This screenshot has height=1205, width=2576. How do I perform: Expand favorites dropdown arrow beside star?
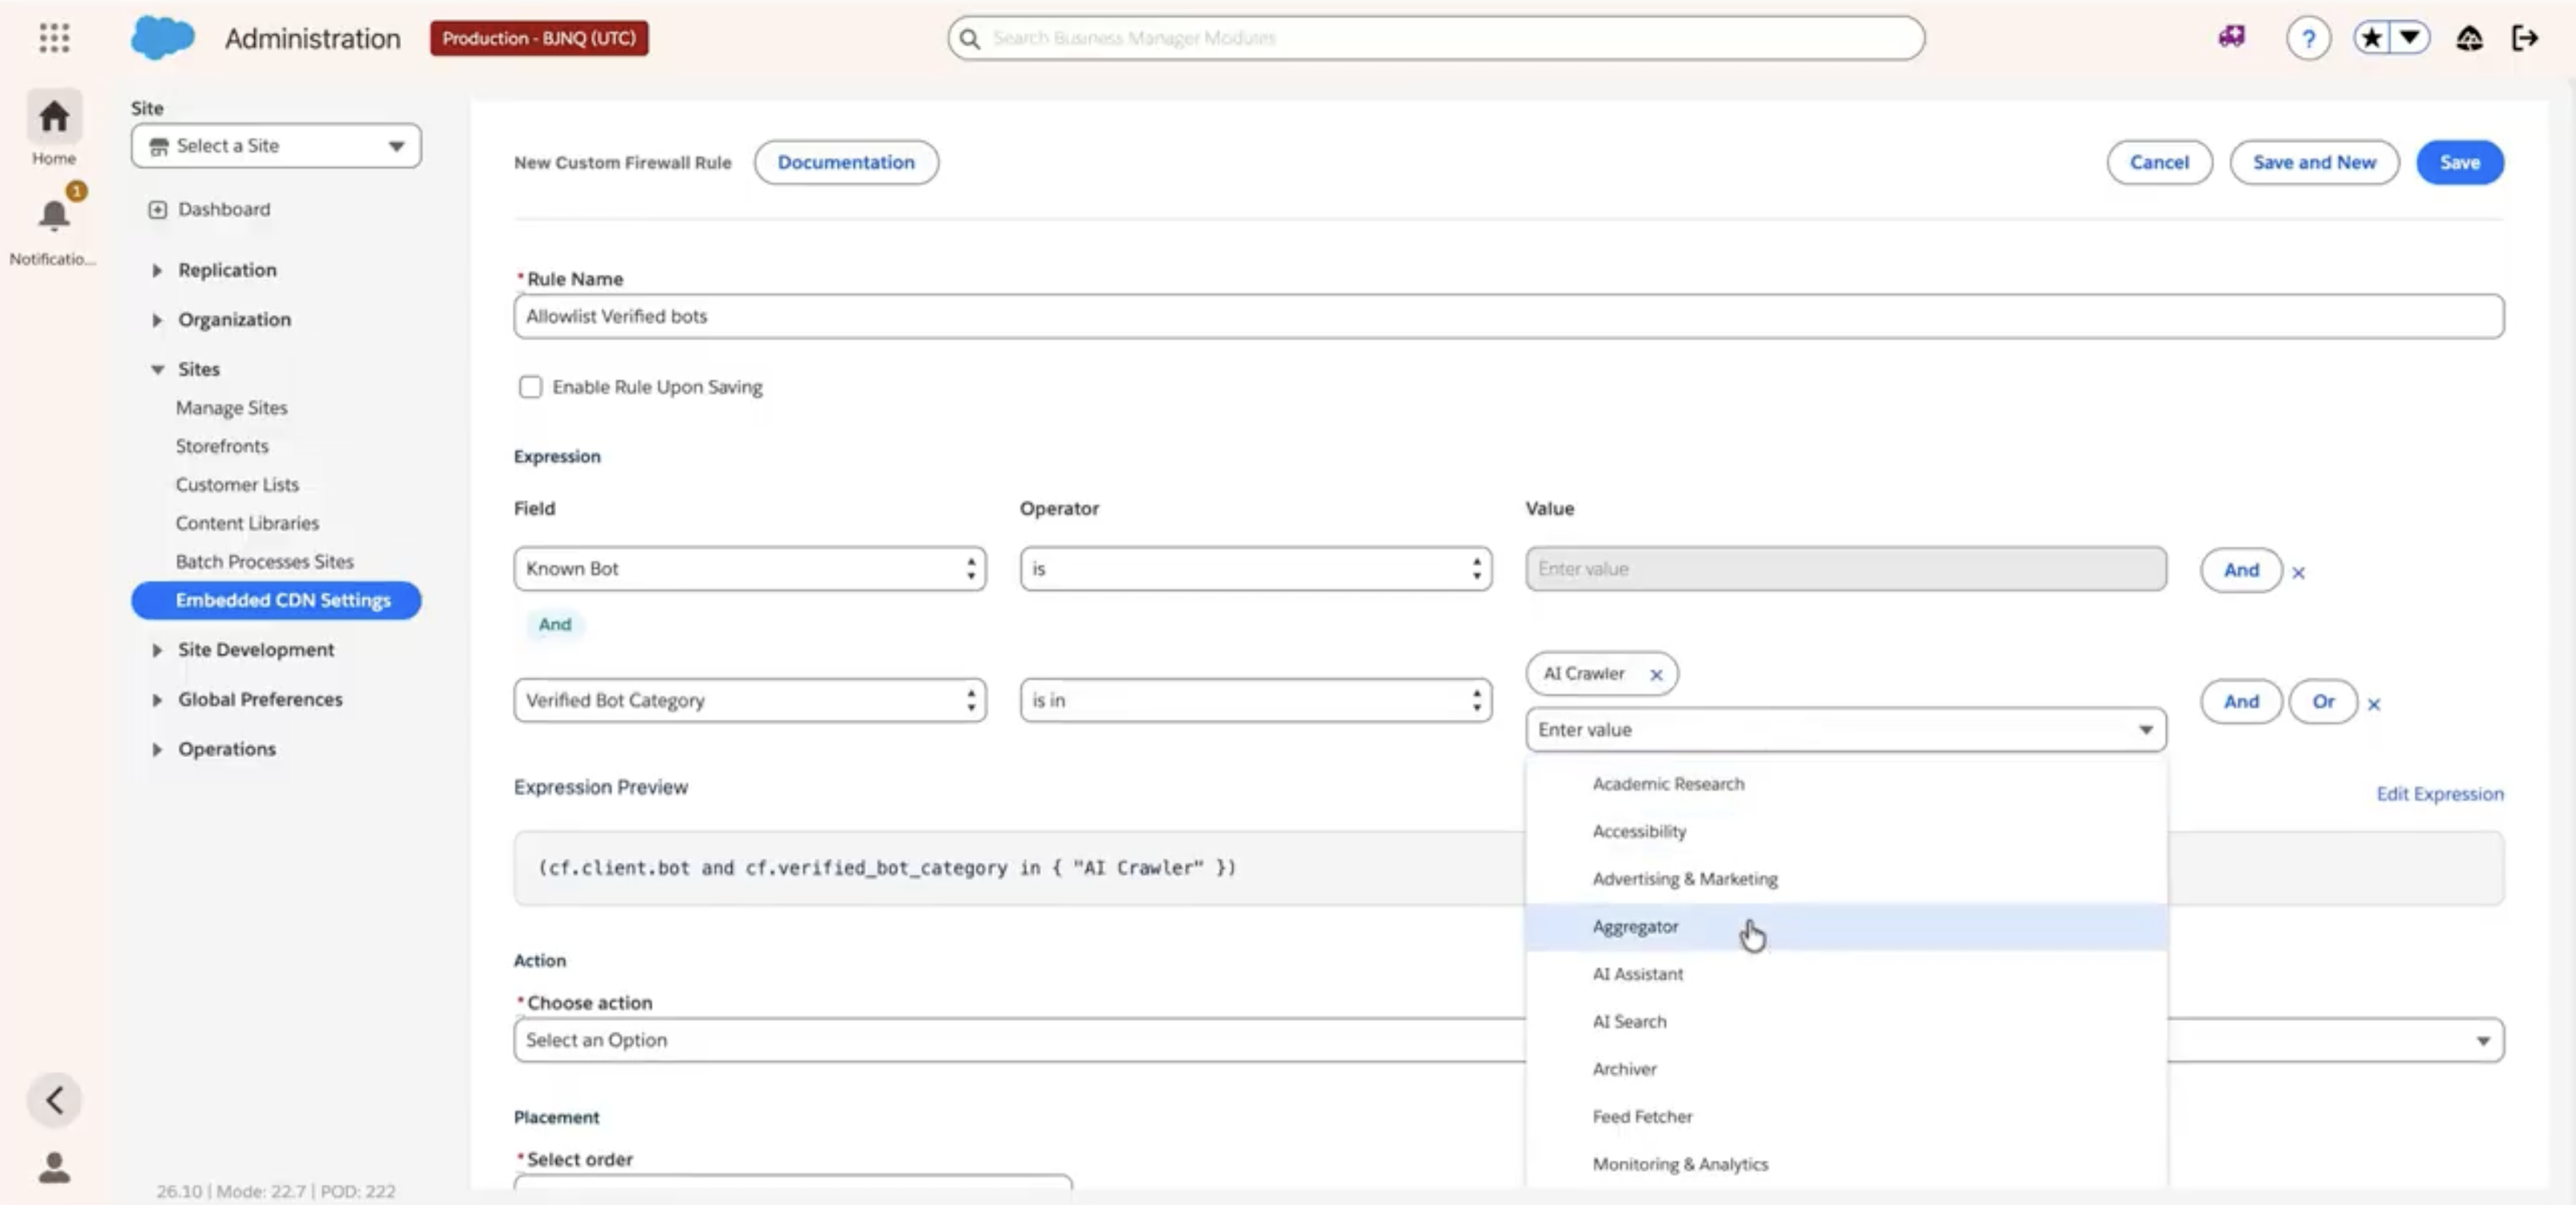tap(2410, 38)
